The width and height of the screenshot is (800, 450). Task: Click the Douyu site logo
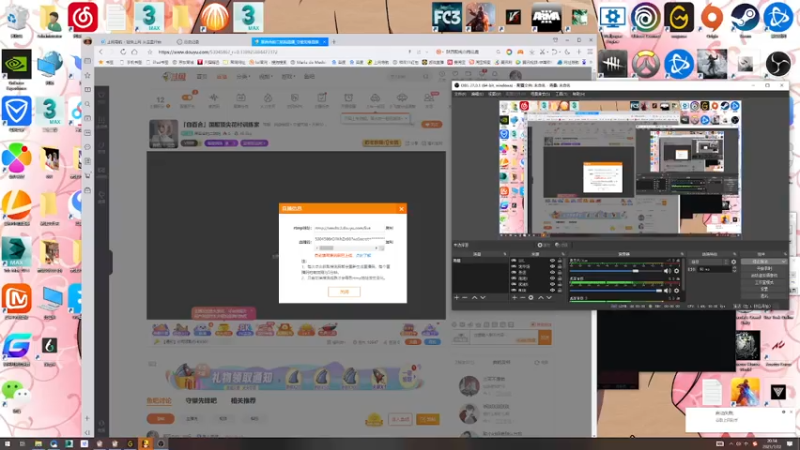coord(174,77)
